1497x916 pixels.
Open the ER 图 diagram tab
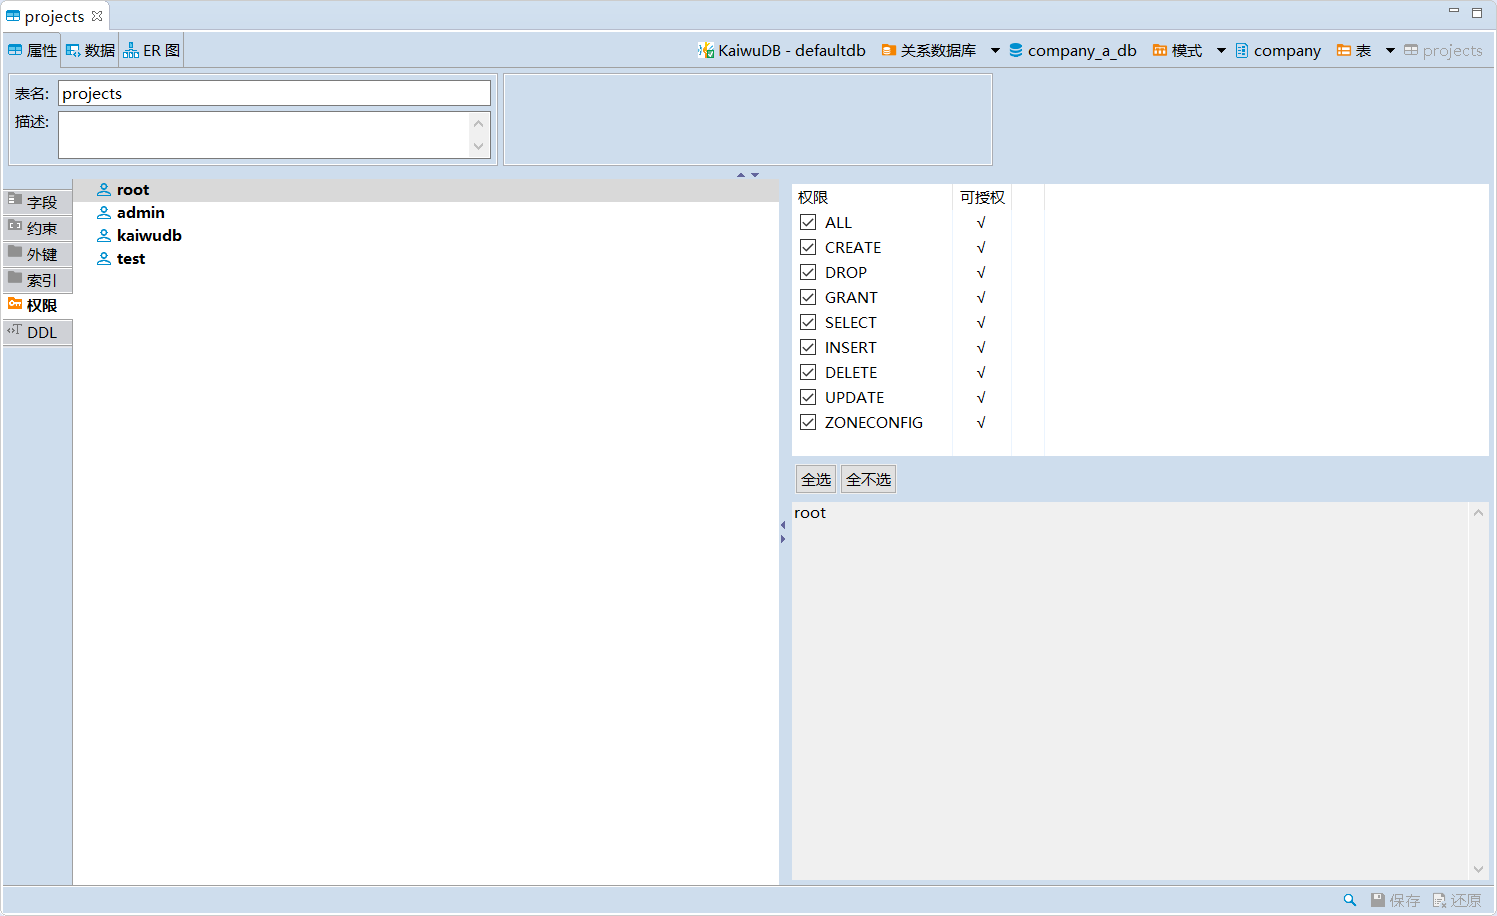(152, 50)
